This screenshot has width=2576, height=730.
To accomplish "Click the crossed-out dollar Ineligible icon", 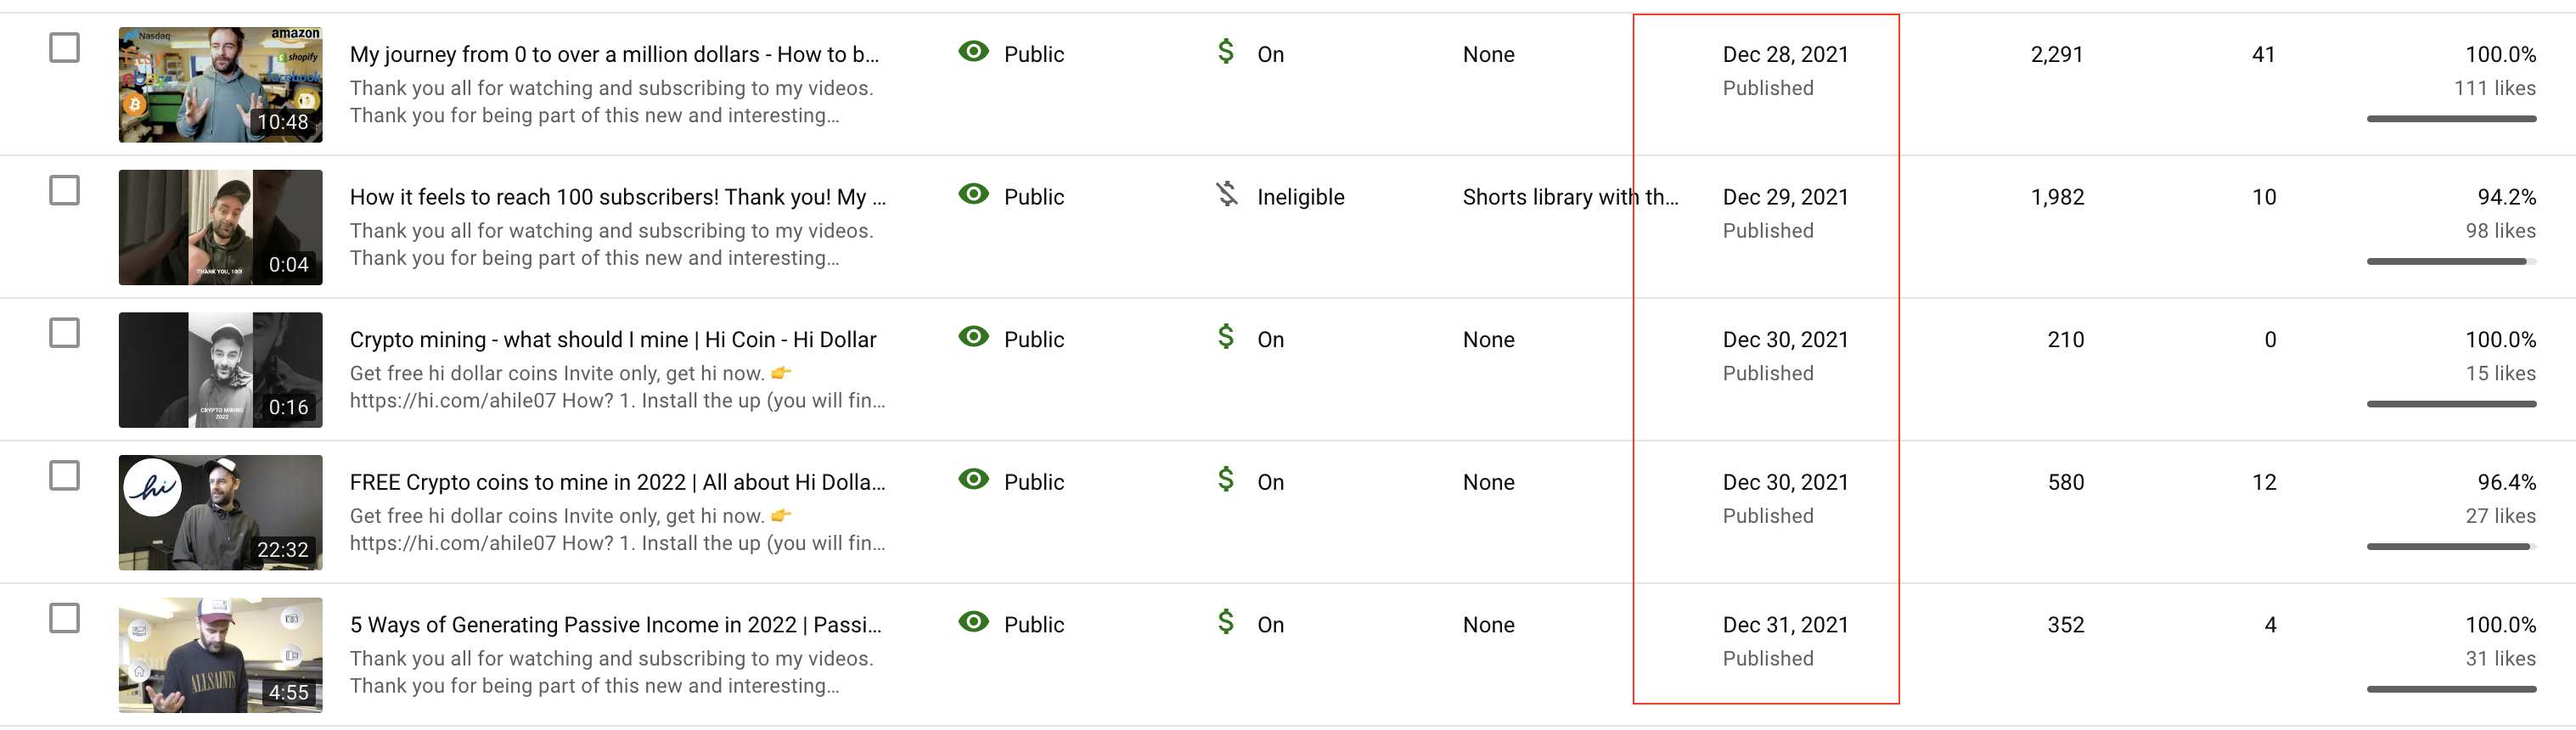I will [x=1227, y=194].
